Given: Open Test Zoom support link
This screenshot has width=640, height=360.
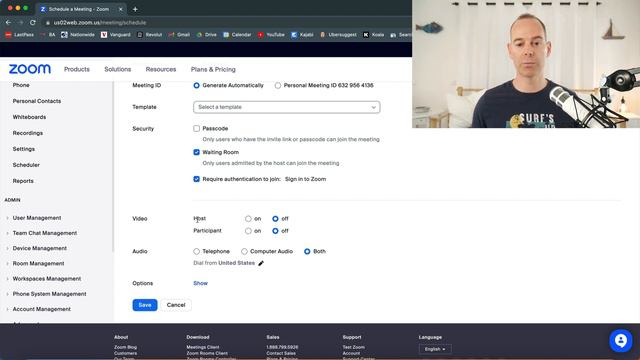Looking at the screenshot, I should click(353, 347).
